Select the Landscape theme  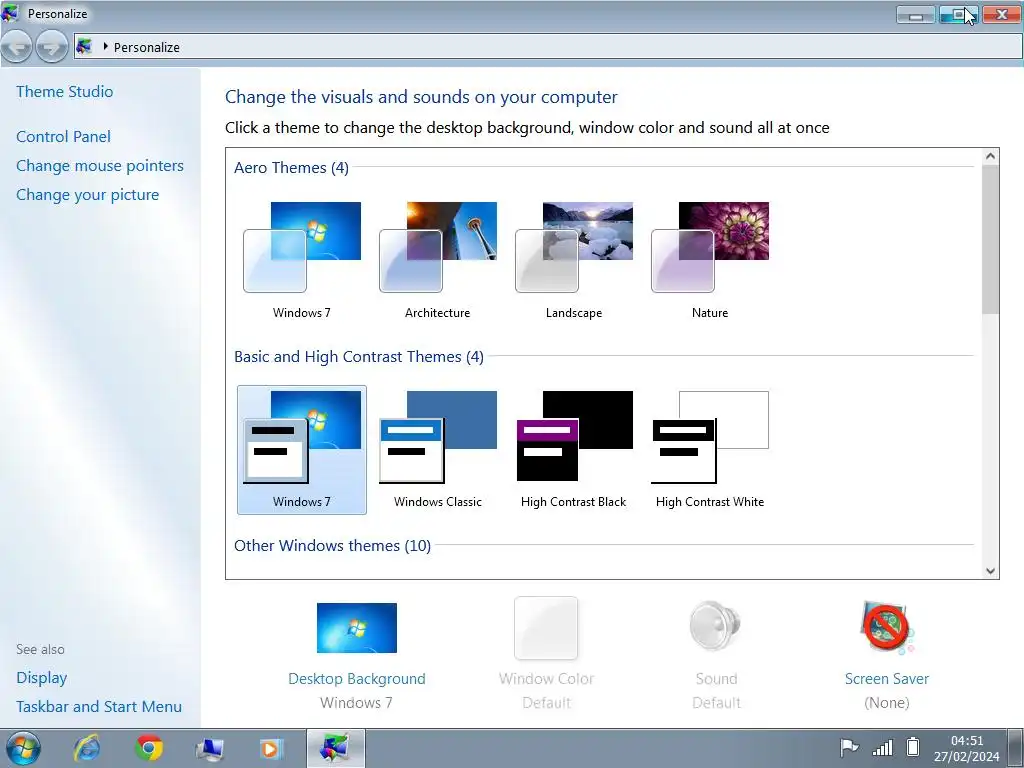(574, 261)
